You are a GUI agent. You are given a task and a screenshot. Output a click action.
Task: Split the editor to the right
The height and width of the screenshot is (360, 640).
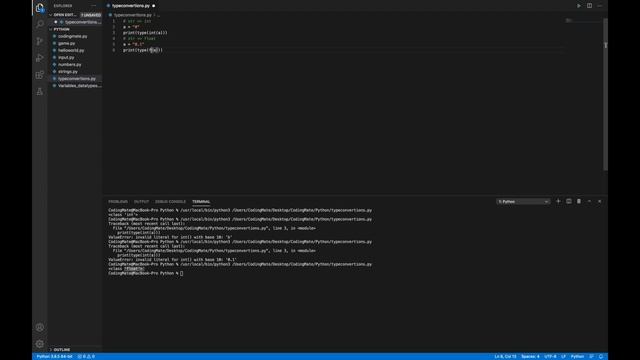[x=589, y=6]
